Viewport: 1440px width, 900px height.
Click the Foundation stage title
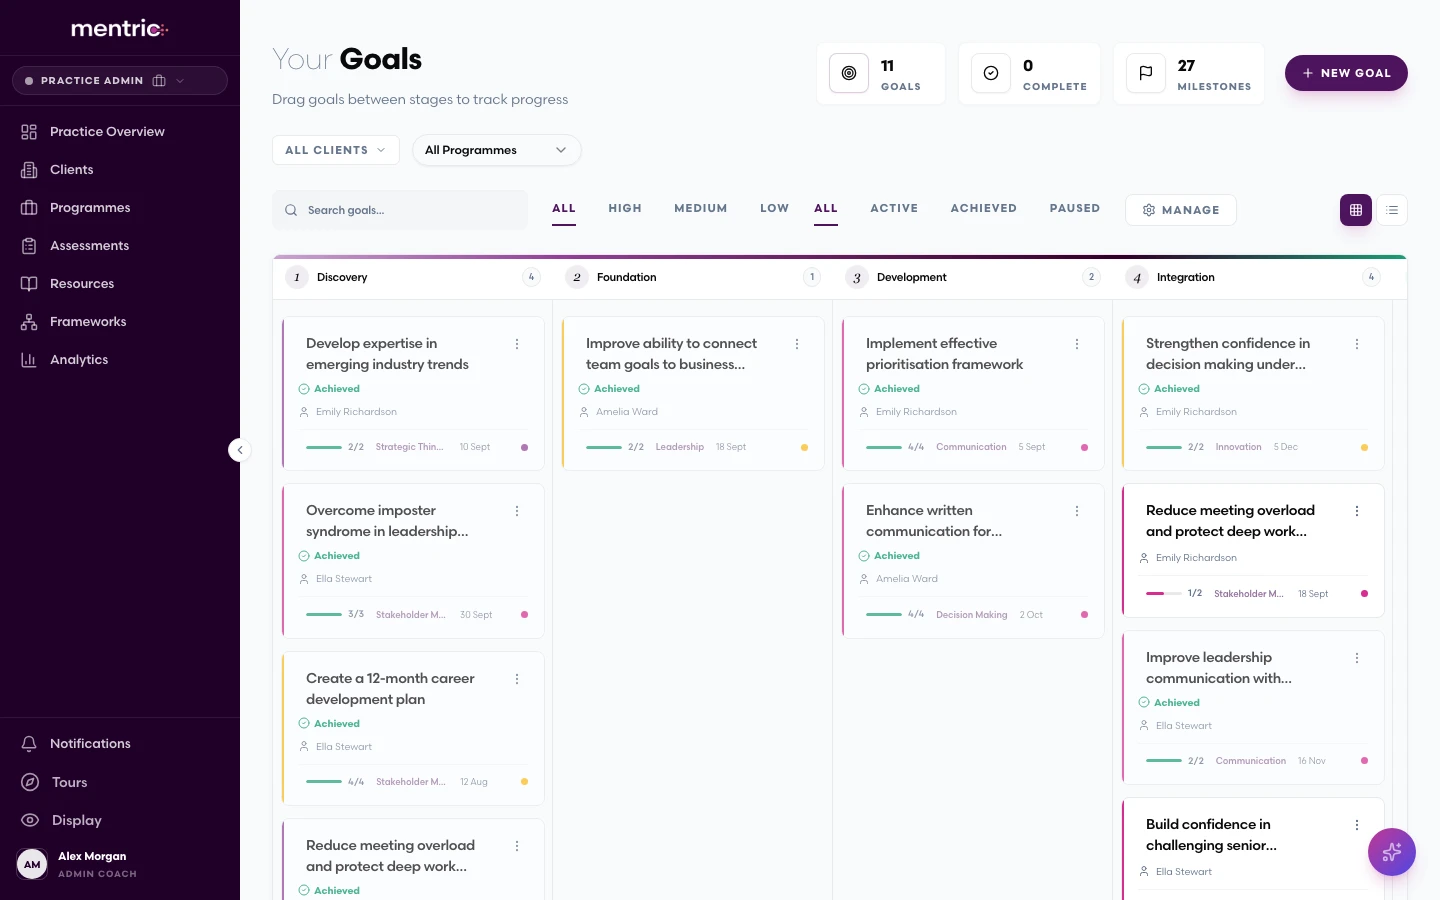coord(626,277)
